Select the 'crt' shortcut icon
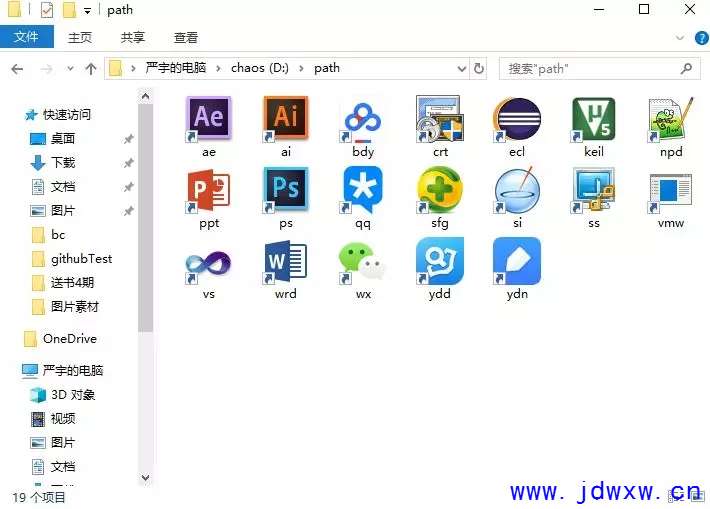This screenshot has width=710, height=509. point(440,126)
